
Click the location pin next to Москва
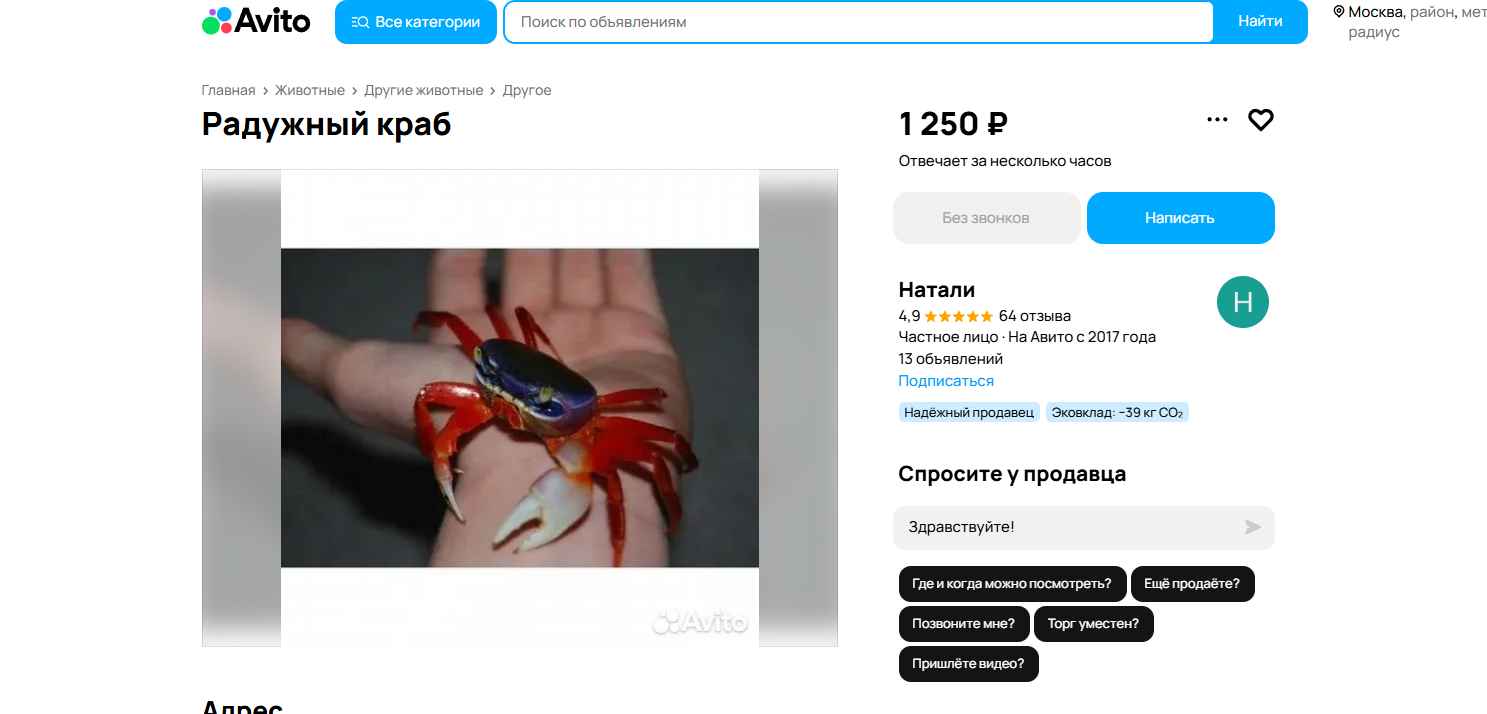[1339, 12]
